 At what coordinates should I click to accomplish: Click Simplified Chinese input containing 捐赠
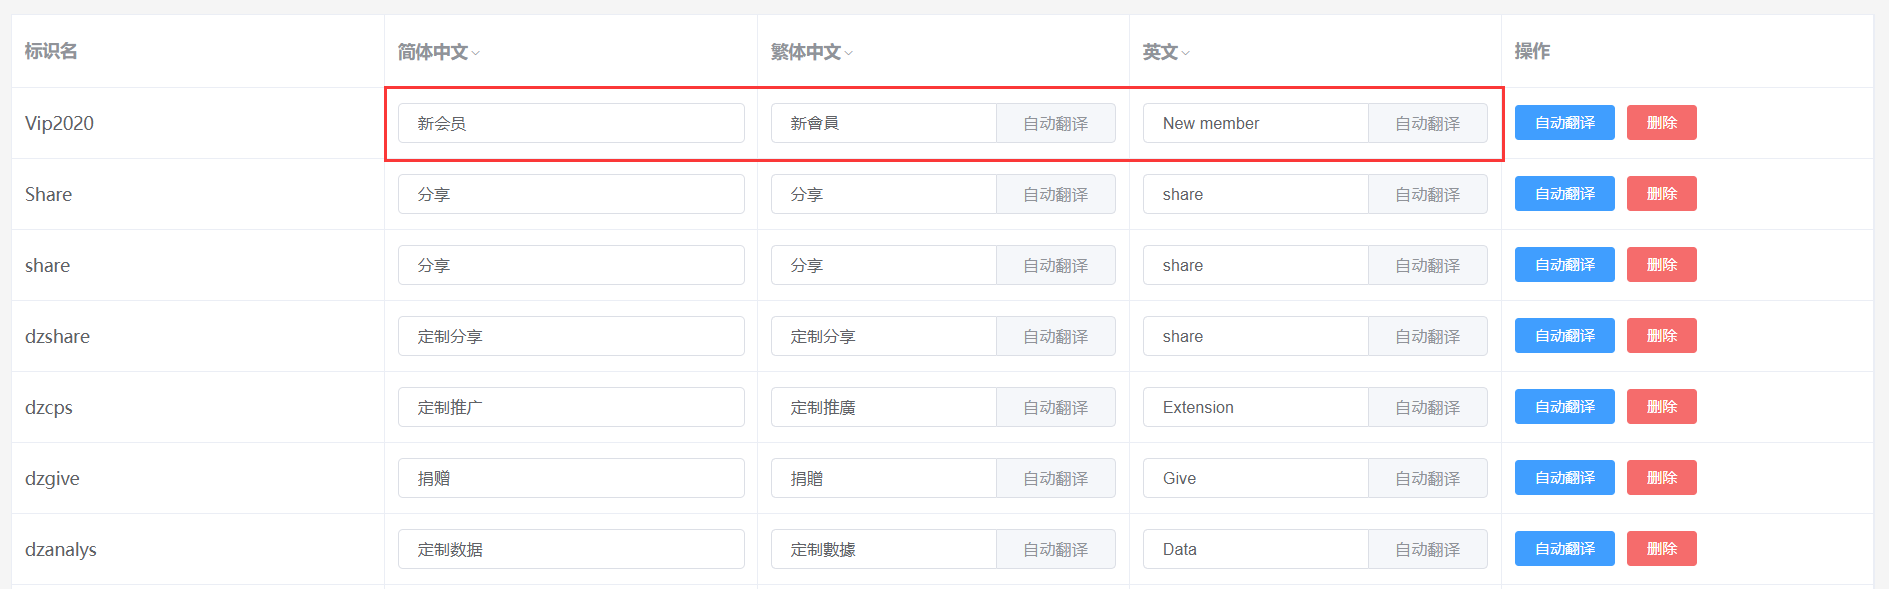point(570,479)
